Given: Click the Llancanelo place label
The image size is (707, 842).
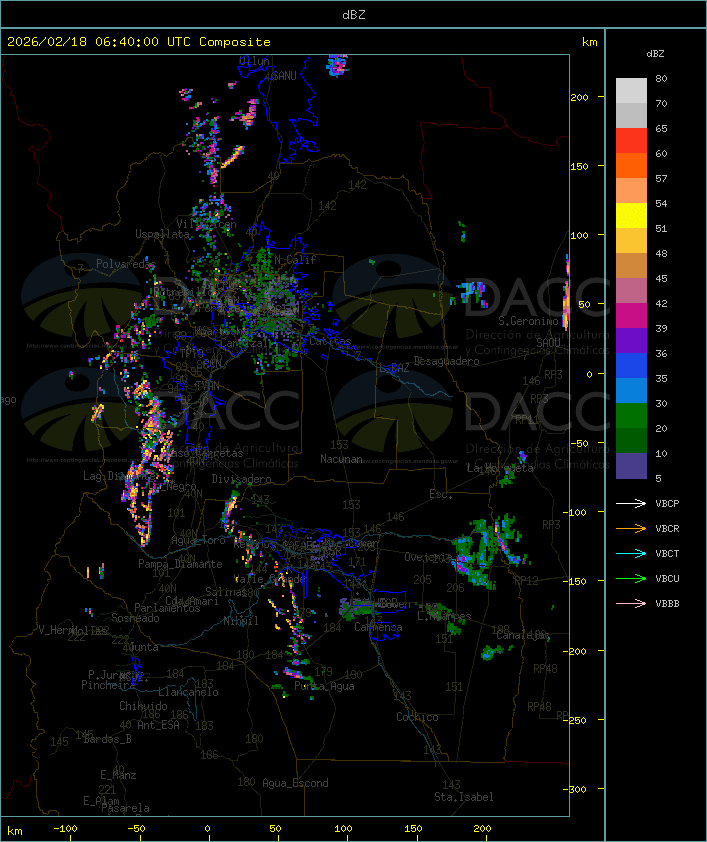Looking at the screenshot, I should coord(188,692).
